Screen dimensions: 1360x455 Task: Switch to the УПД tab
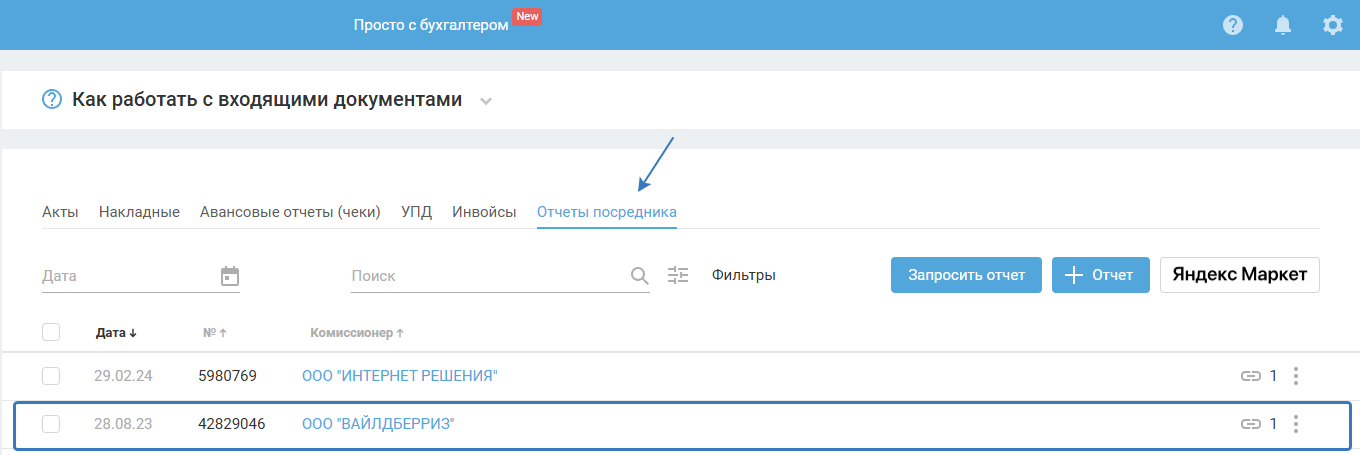coord(417,212)
